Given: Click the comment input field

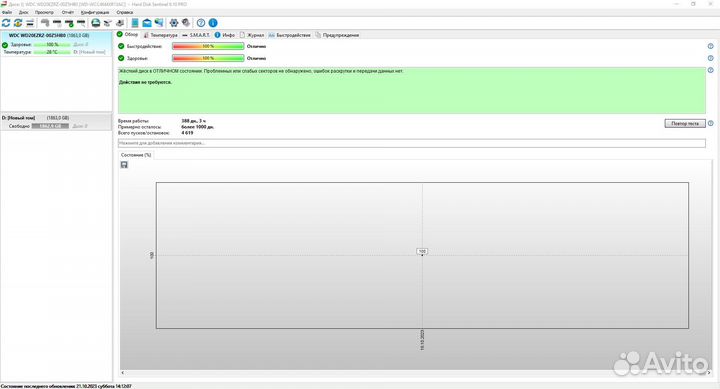Looking at the screenshot, I should tap(411, 143).
